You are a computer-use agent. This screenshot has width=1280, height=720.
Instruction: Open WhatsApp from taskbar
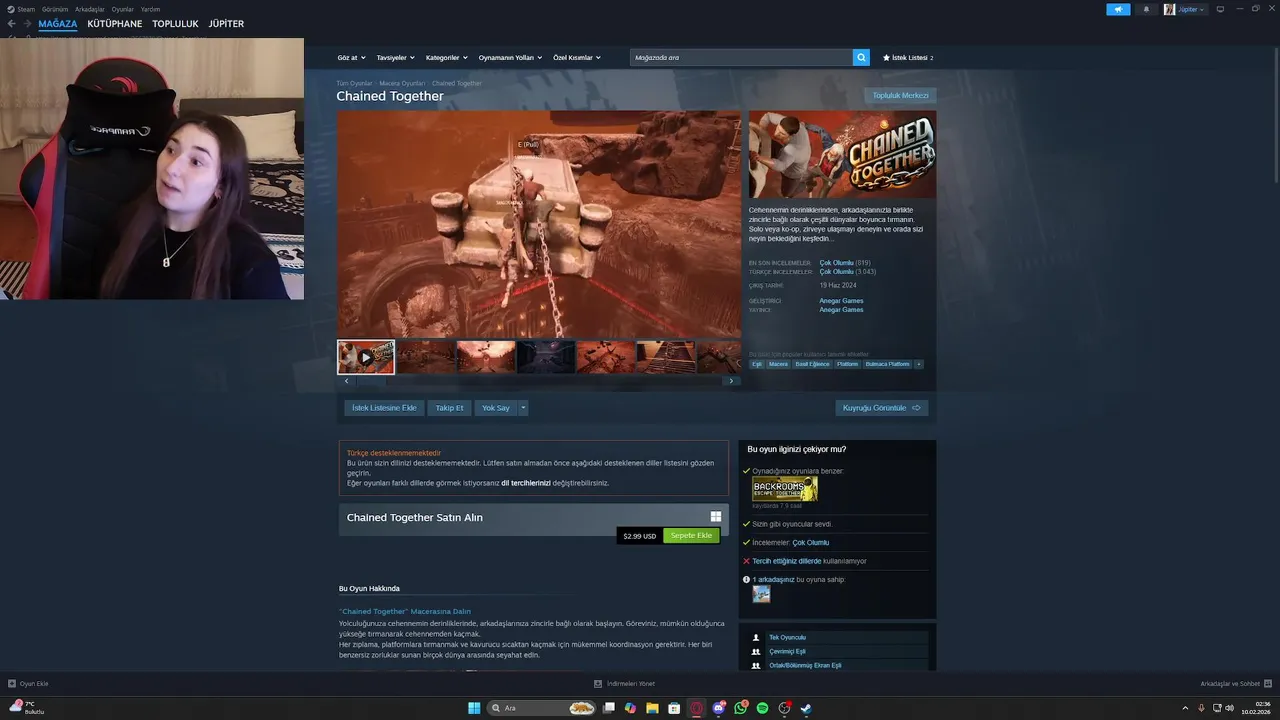(x=741, y=708)
